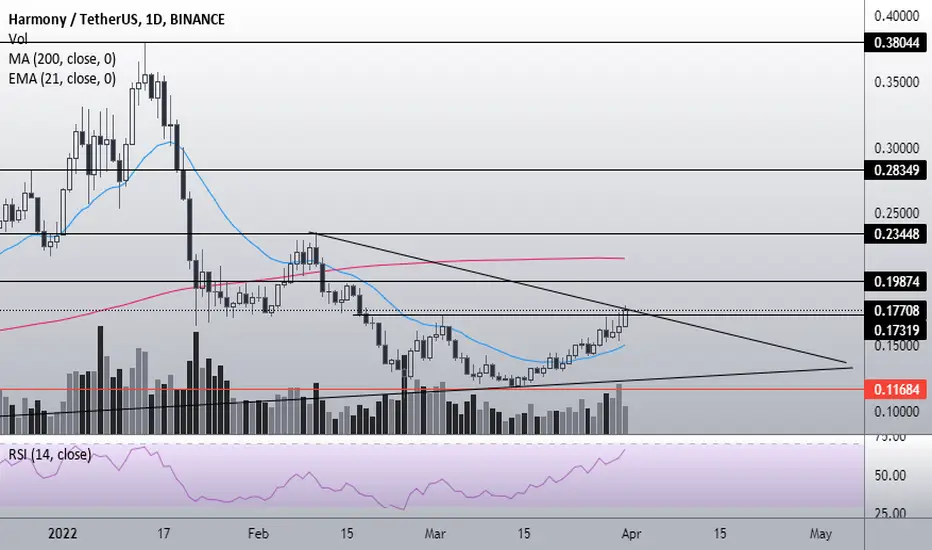Click the RSI 50.00 axis value
This screenshot has height=550, width=932.
(x=890, y=476)
